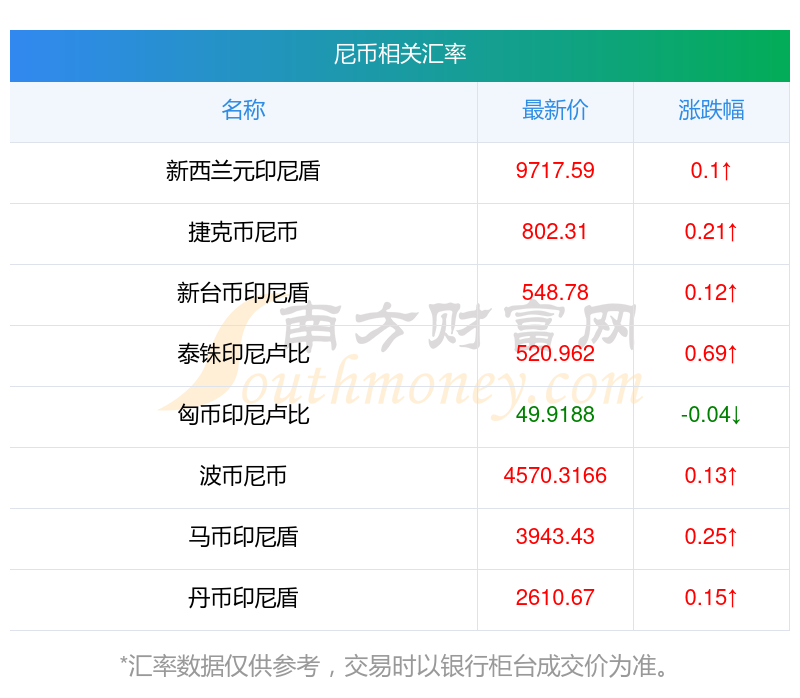
Task: Click the 涨跌幅 column header
Action: tap(711, 110)
